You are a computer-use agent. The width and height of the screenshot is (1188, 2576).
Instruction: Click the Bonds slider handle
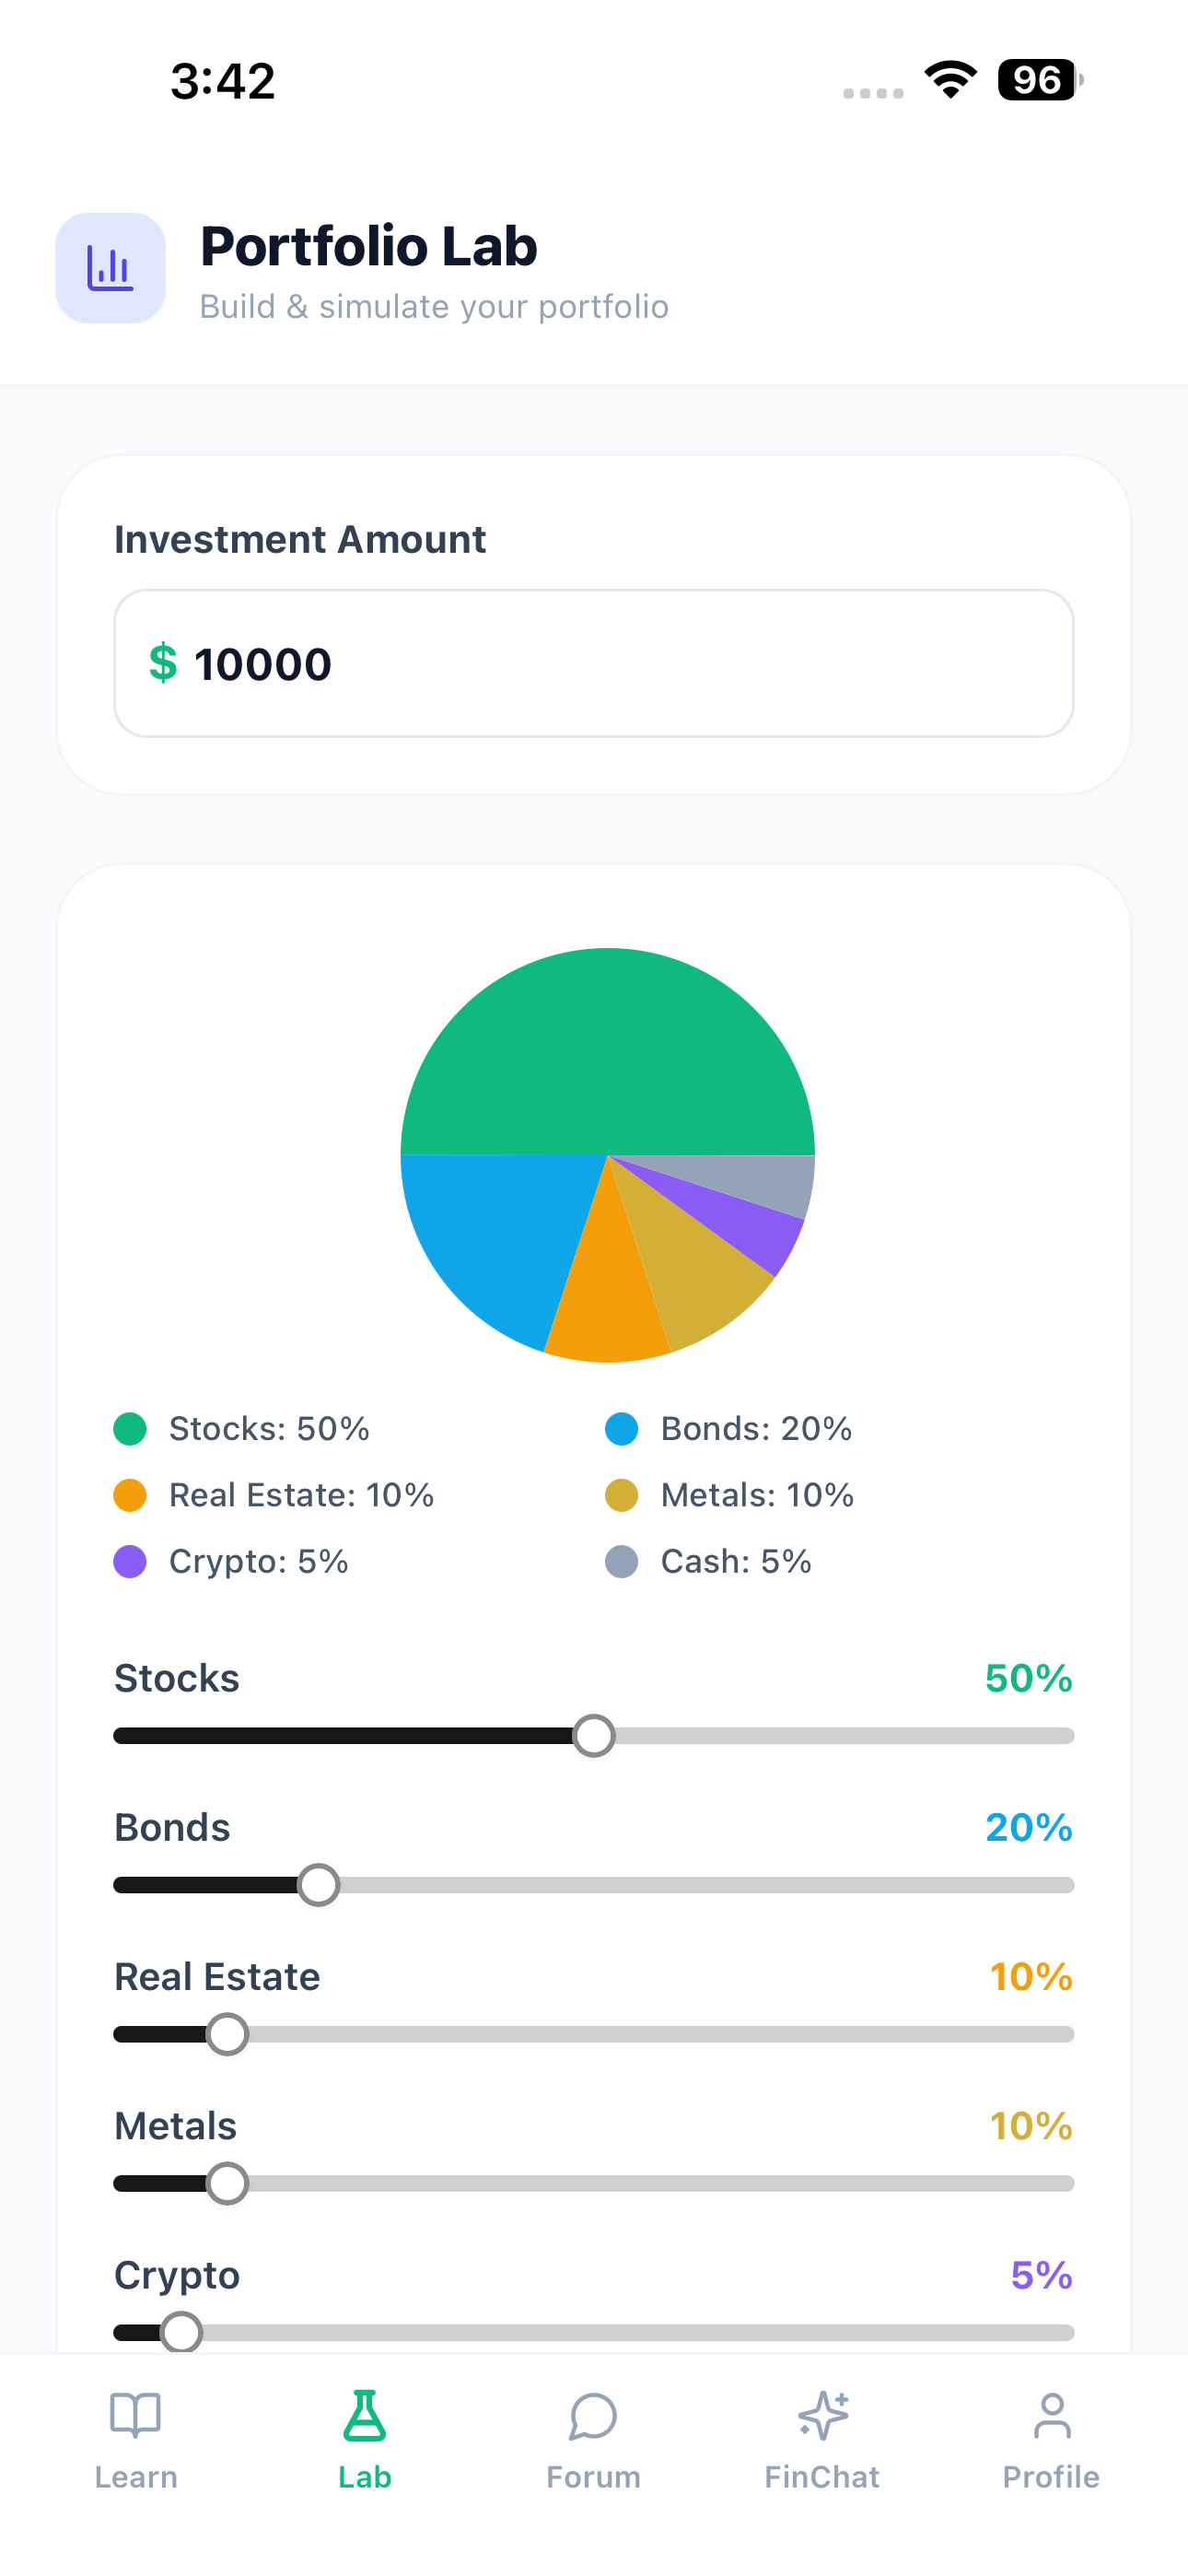point(319,1885)
